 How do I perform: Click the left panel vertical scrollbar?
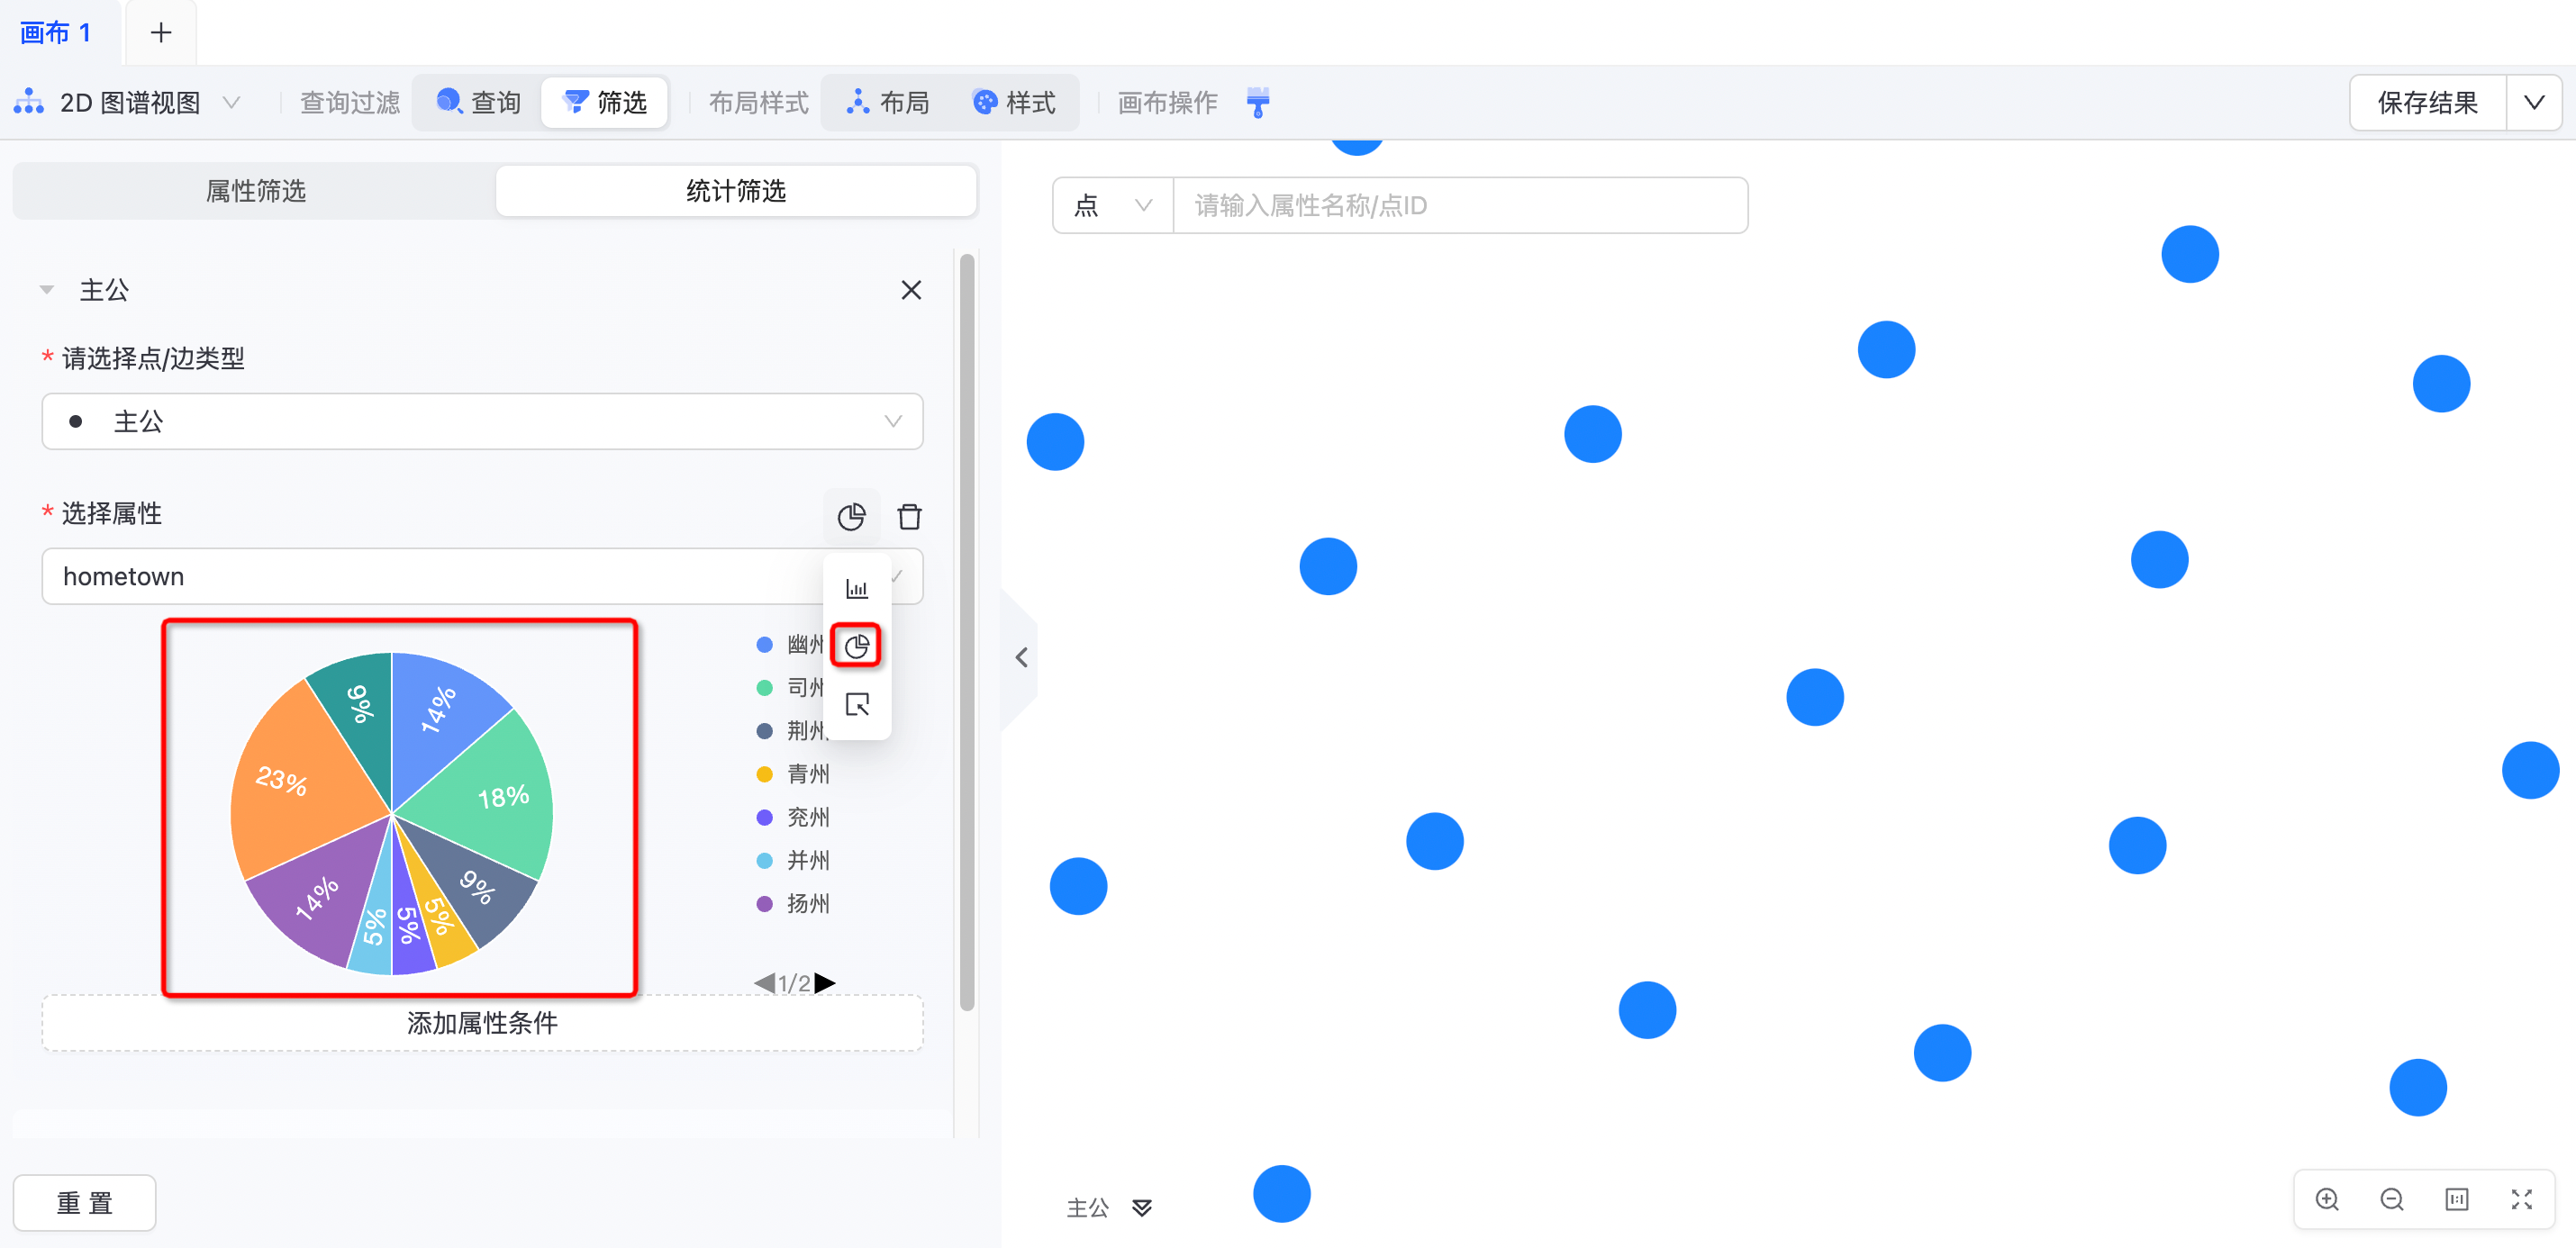pyautogui.click(x=967, y=632)
